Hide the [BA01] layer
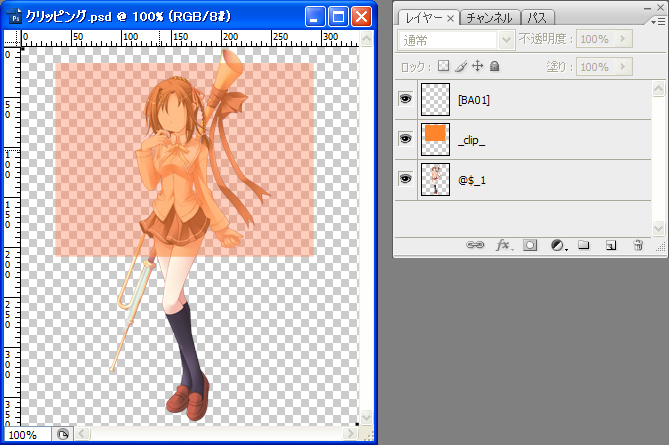Screen dimensions: 669x445 coord(405,99)
